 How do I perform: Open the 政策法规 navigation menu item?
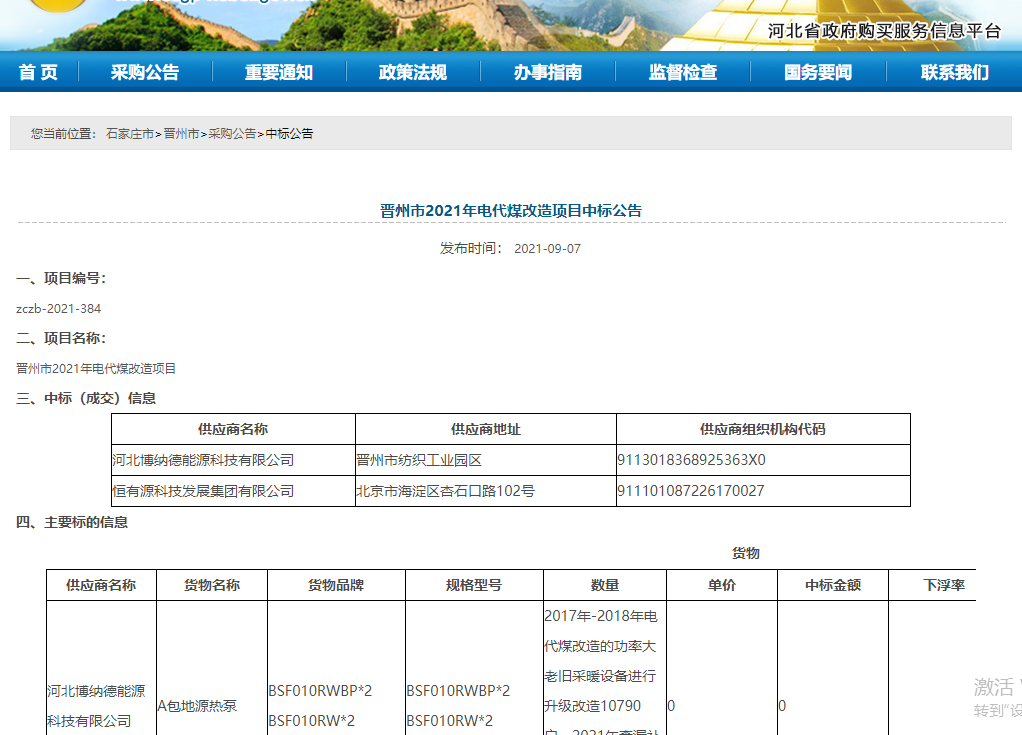[411, 71]
